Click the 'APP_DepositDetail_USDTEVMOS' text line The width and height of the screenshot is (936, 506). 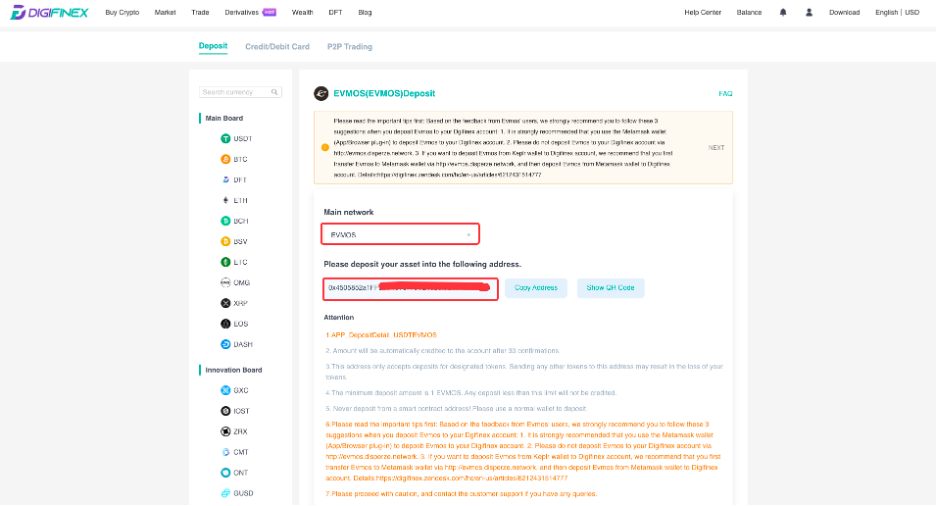point(381,335)
